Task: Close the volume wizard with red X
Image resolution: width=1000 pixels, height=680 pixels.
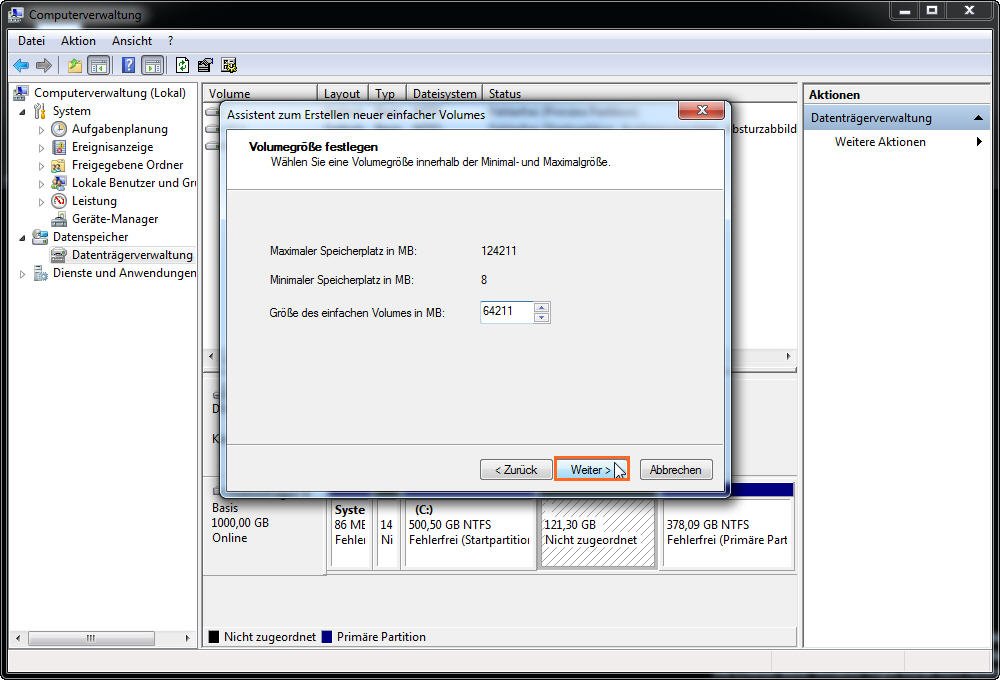Action: [702, 110]
